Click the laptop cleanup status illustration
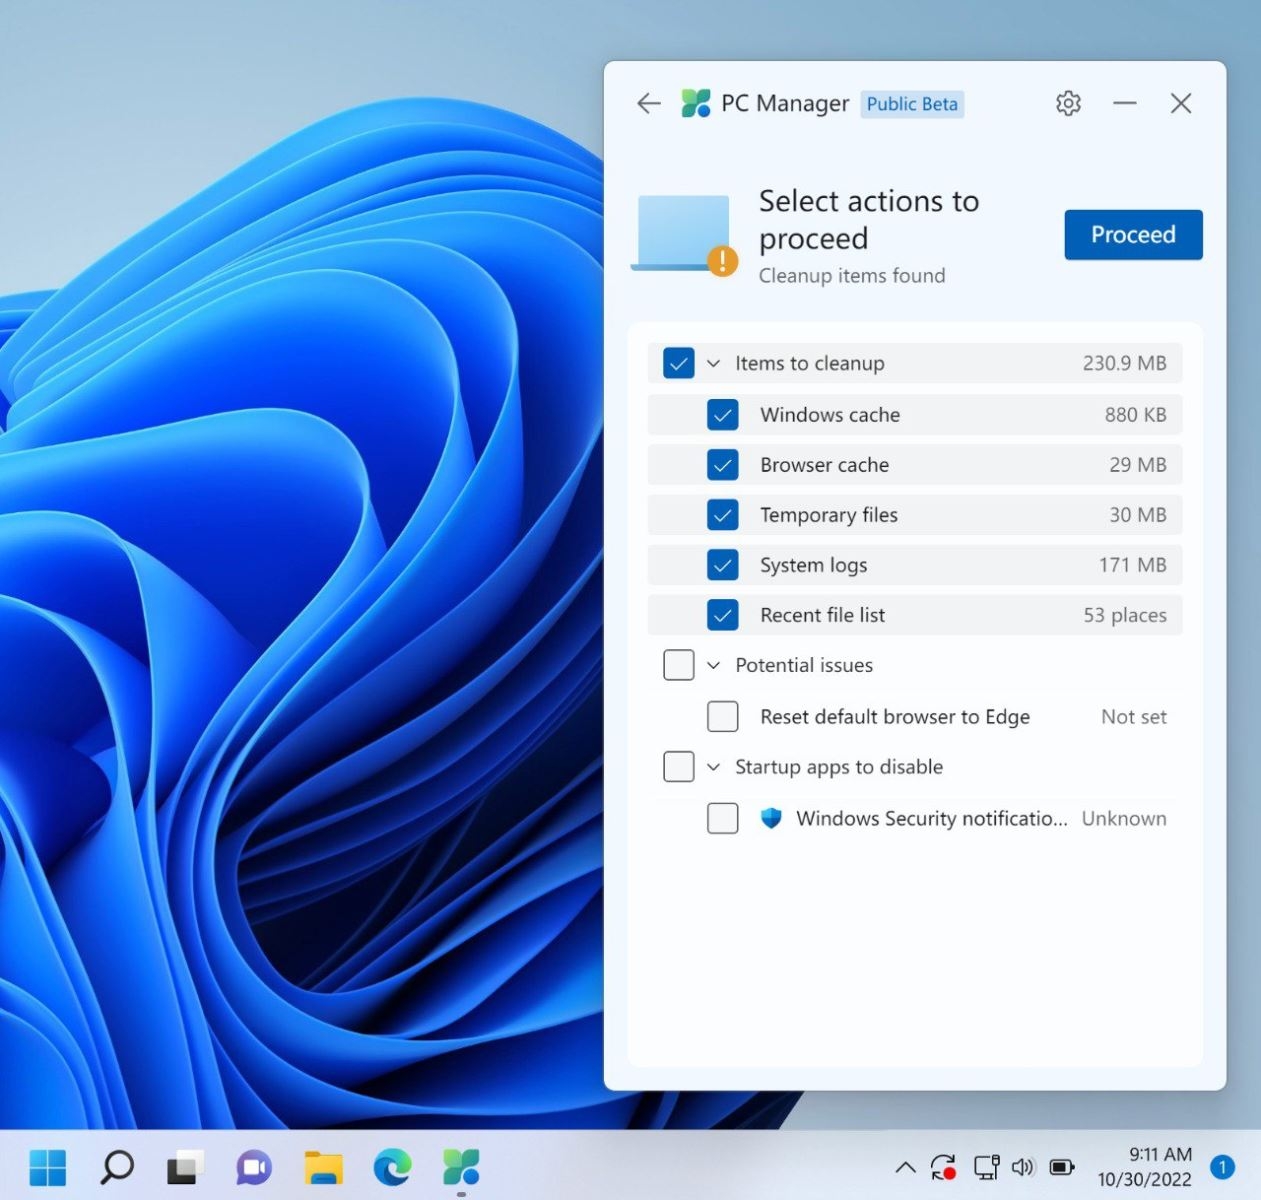The image size is (1261, 1200). [x=681, y=228]
